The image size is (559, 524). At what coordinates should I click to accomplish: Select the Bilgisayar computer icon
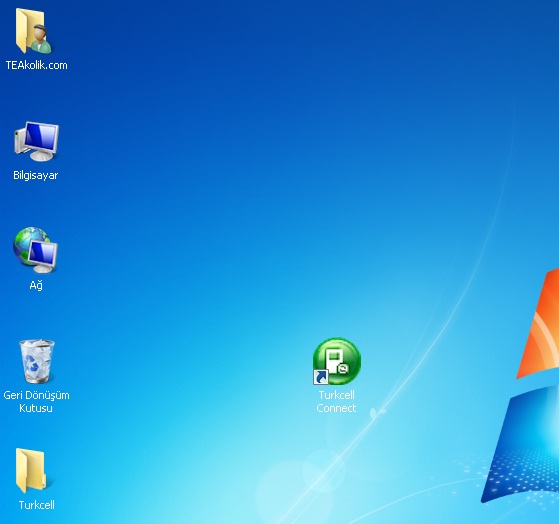[x=36, y=142]
